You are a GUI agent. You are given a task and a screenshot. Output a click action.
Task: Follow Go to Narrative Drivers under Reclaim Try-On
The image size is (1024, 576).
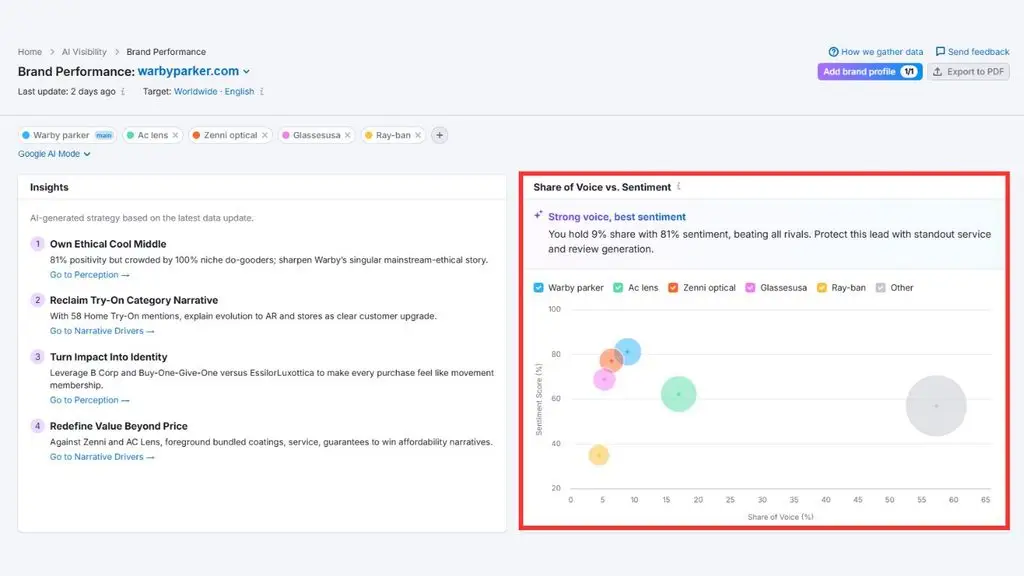tap(102, 331)
